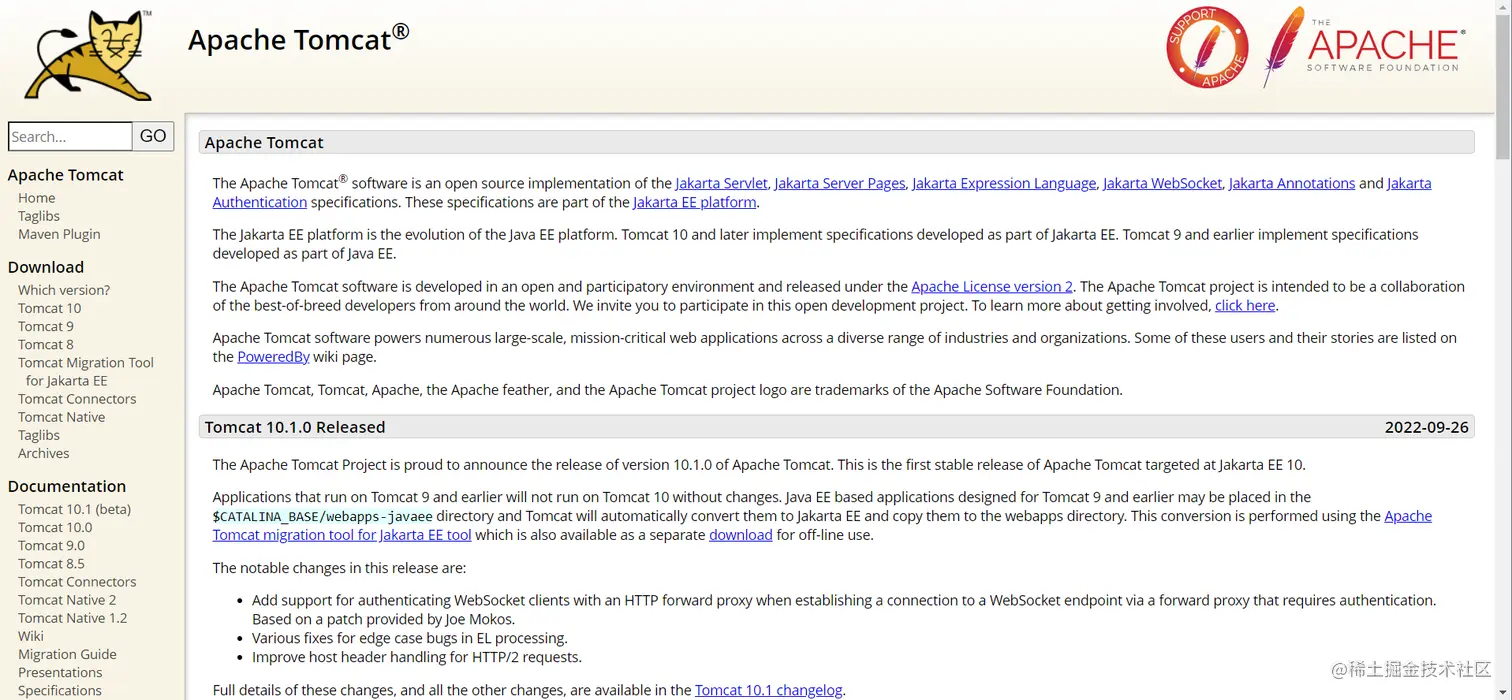The width and height of the screenshot is (1512, 700).
Task: Go to Tomcat 10 download
Action: point(49,308)
